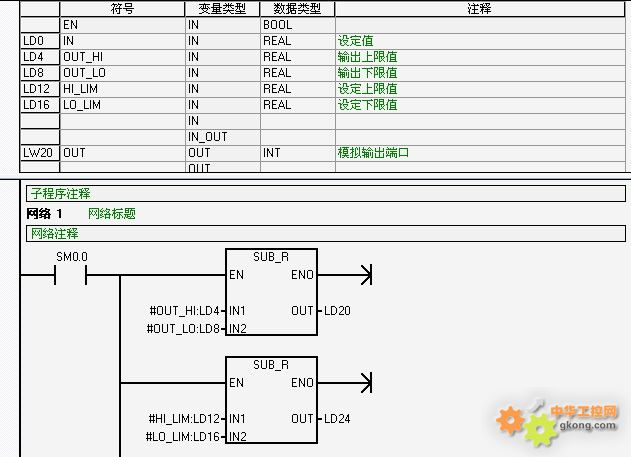The image size is (631, 457).
Task: Select the LD12 address cell
Action: coord(39,89)
